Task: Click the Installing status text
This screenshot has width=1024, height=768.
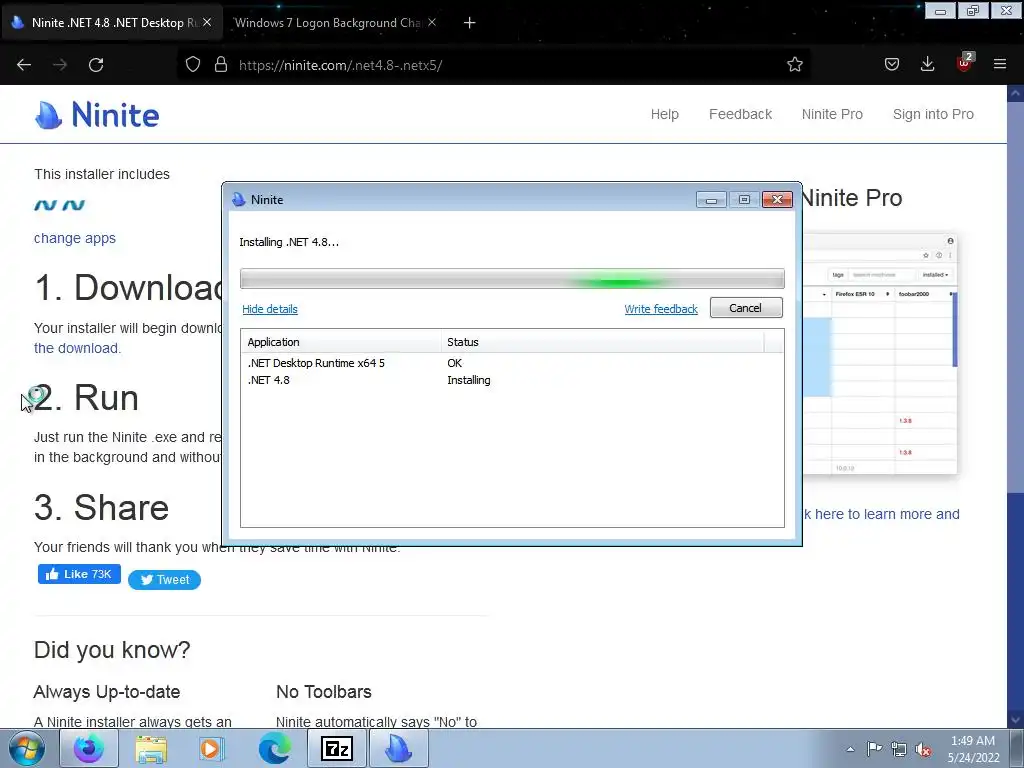Action: coord(469,380)
